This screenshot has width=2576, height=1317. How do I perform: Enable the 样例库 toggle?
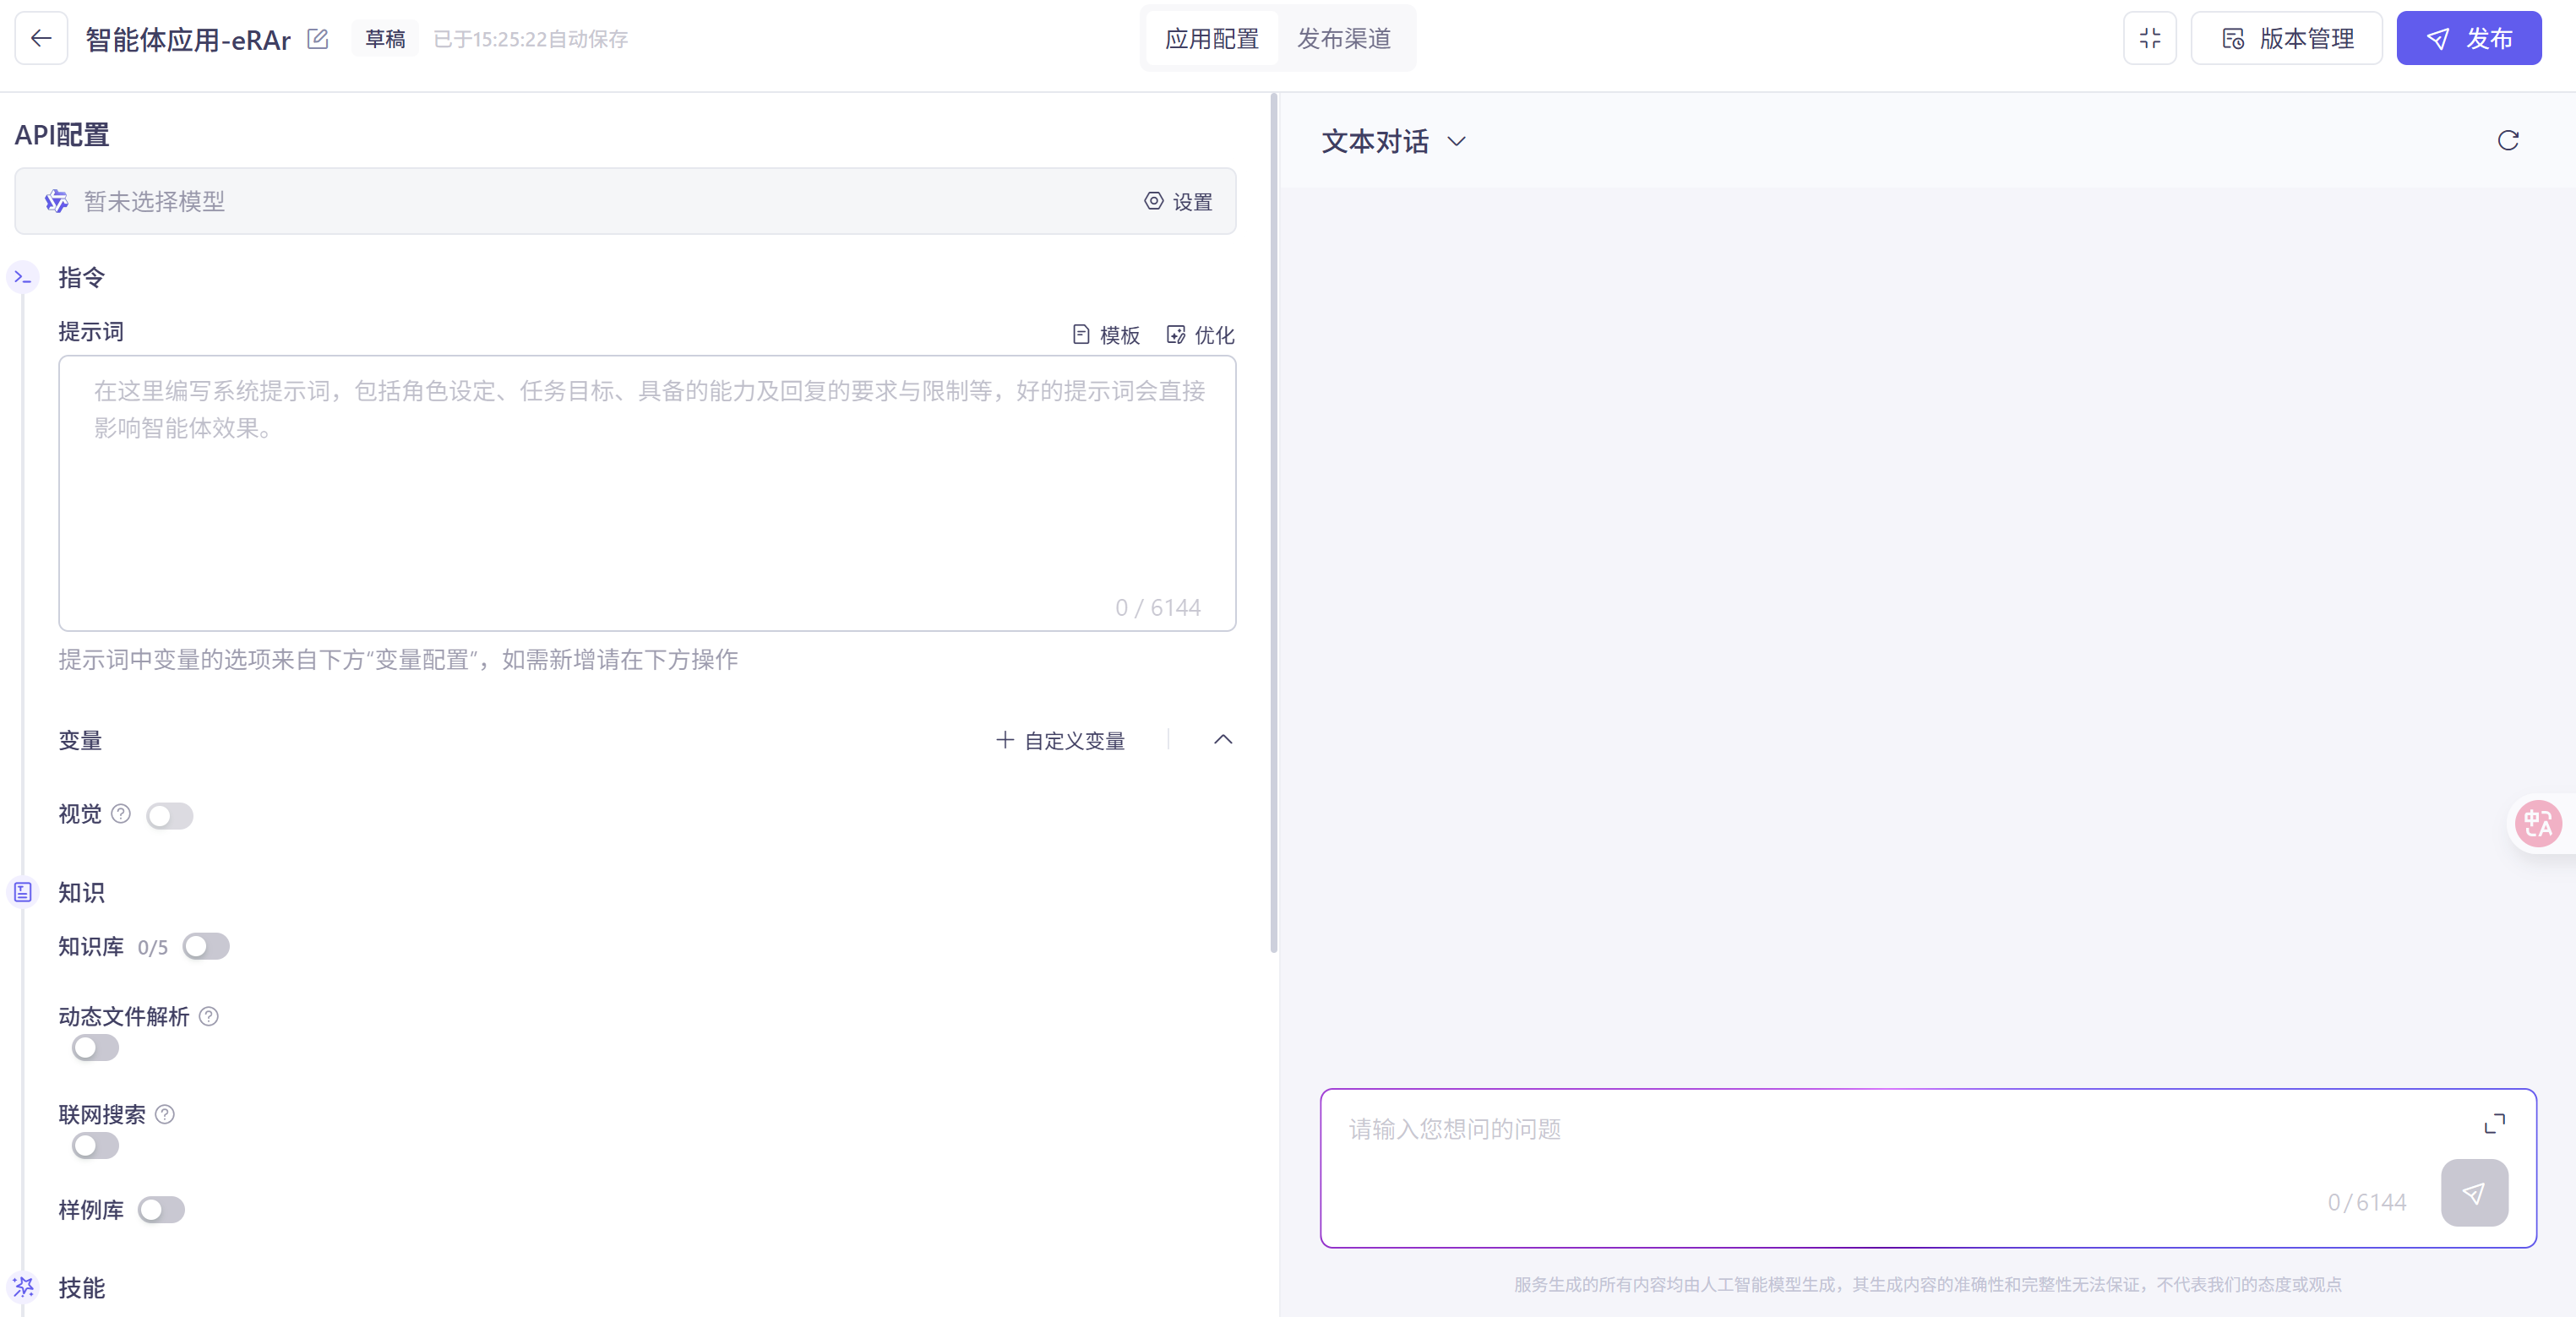point(161,1210)
